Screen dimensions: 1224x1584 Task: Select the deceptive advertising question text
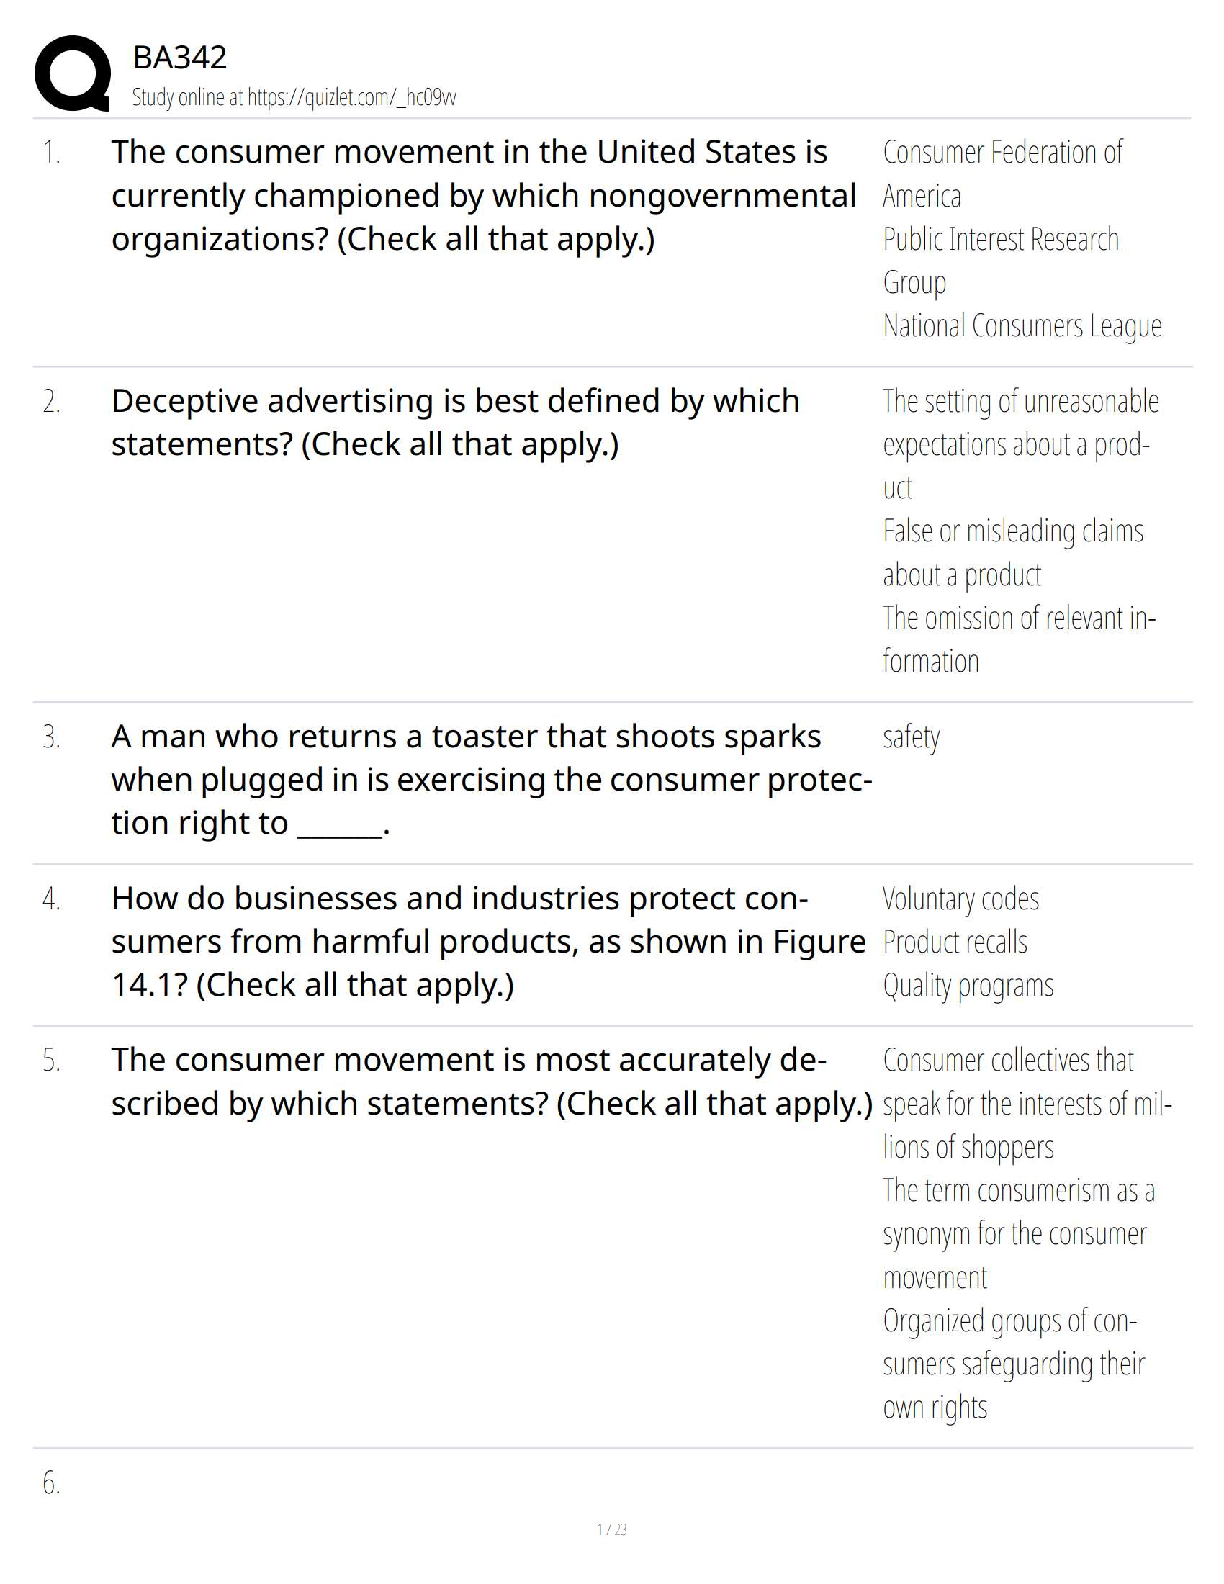(x=455, y=422)
